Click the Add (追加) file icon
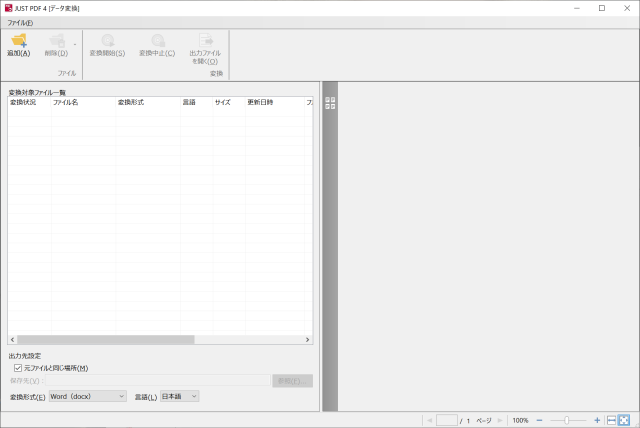The height and width of the screenshot is (428, 640). point(19,41)
